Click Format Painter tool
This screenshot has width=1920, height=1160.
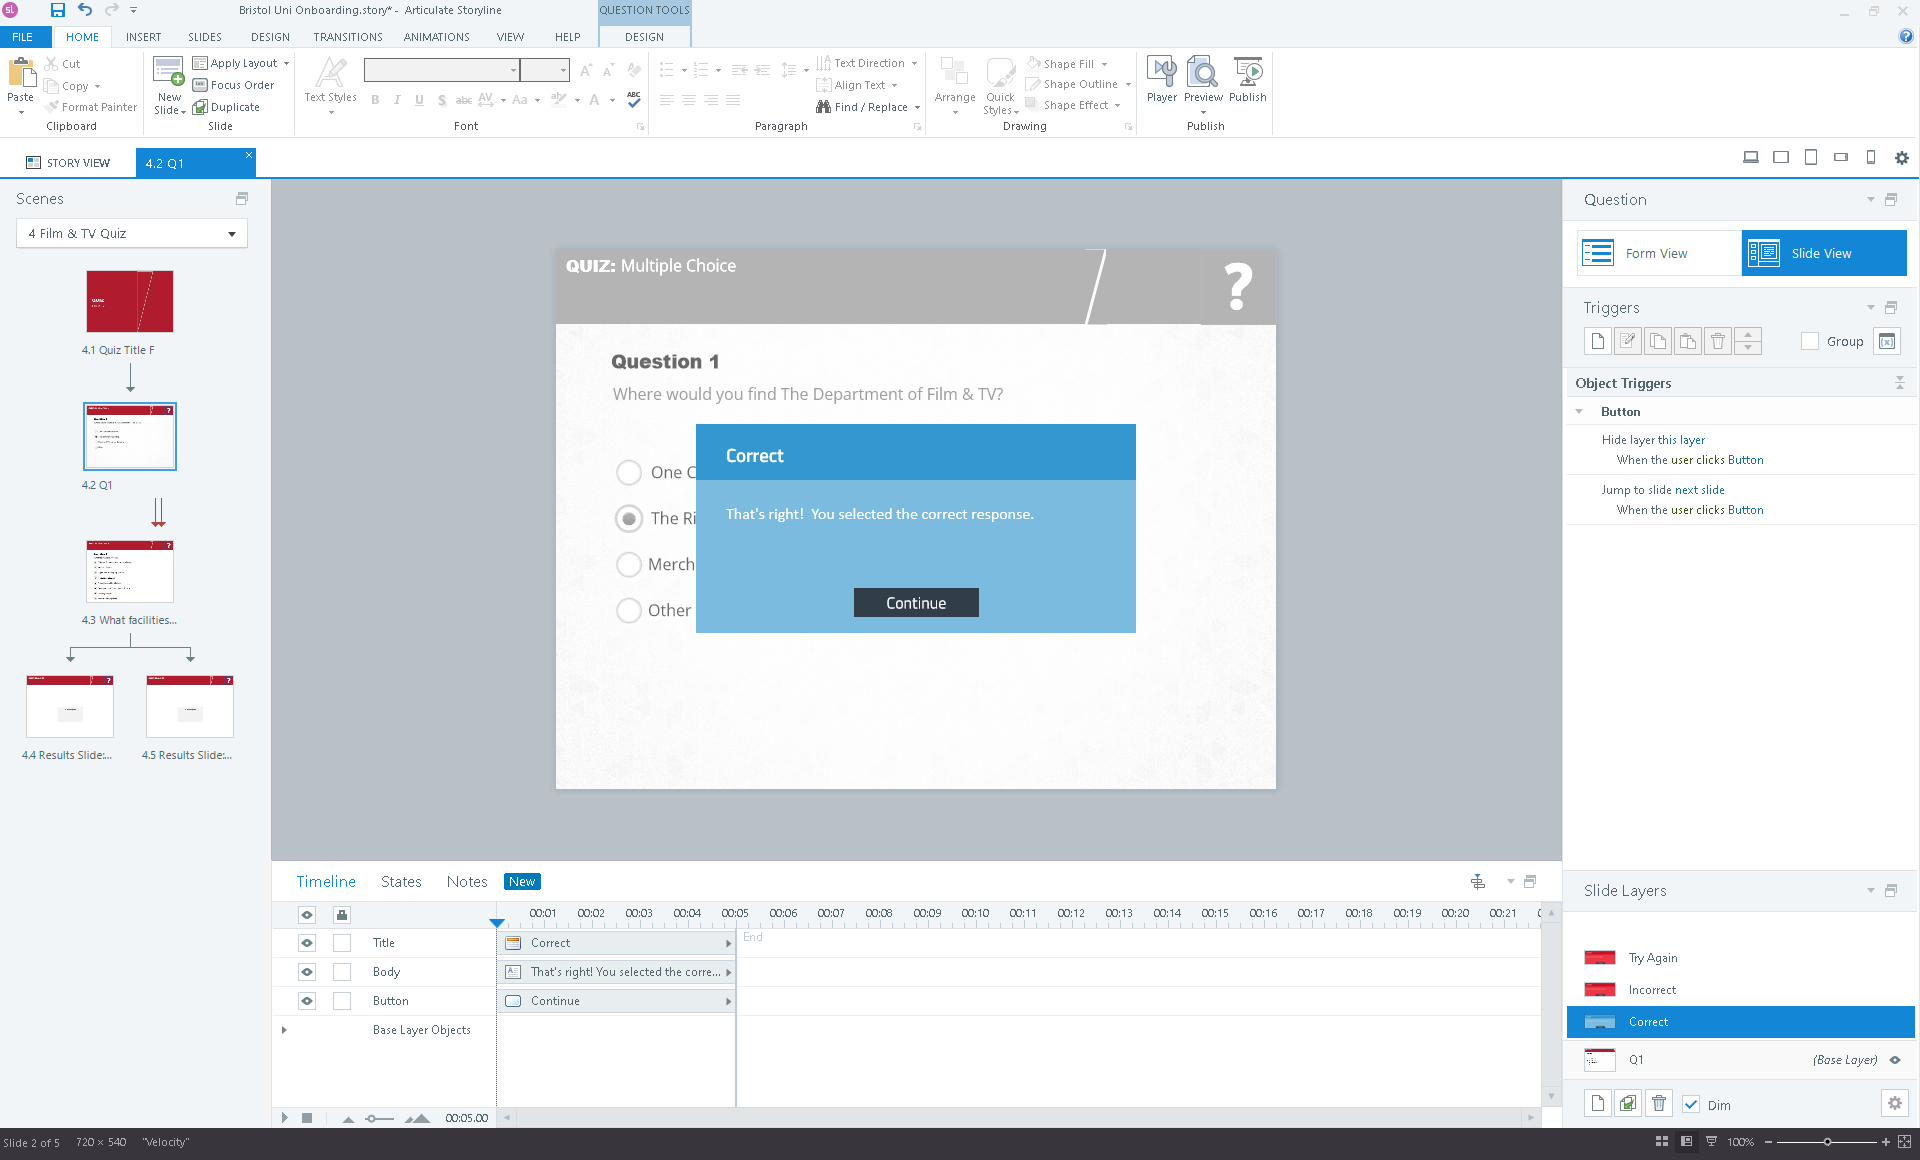91,107
